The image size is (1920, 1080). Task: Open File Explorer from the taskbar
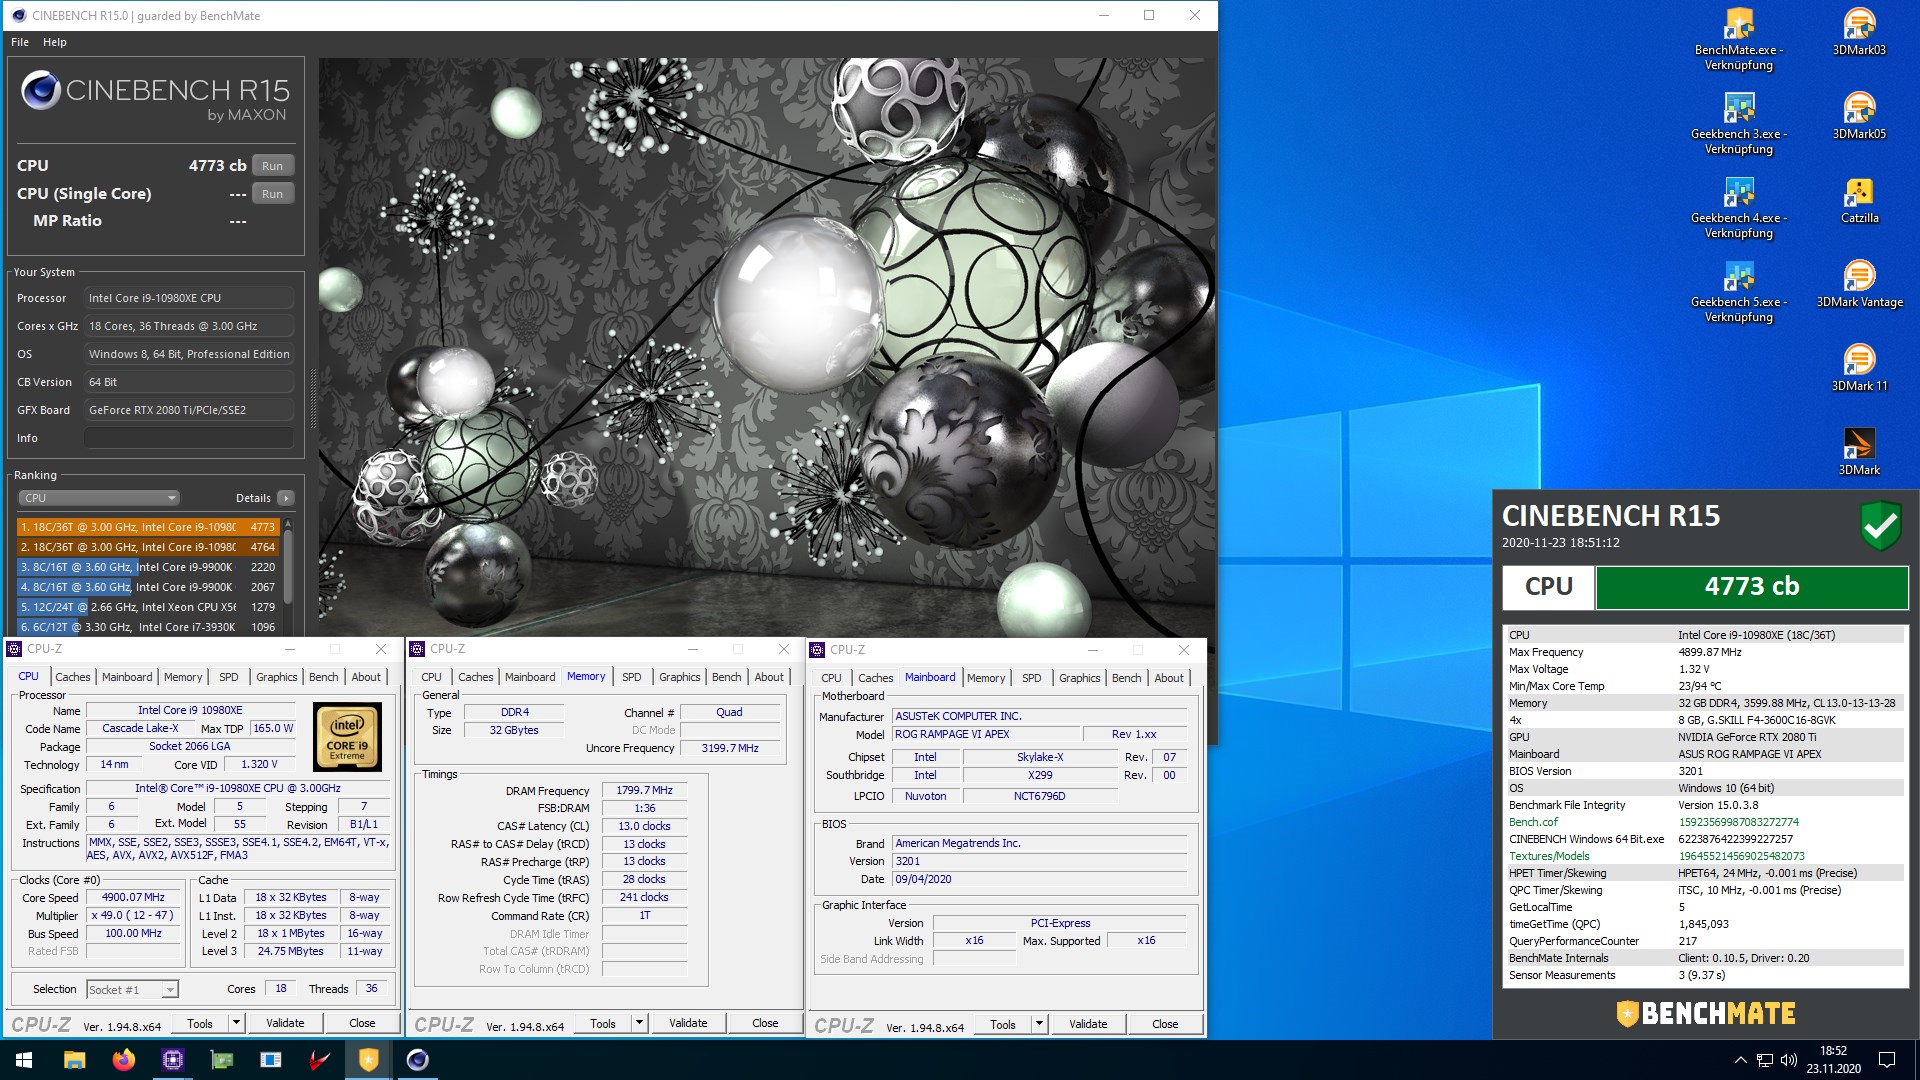coord(74,1060)
